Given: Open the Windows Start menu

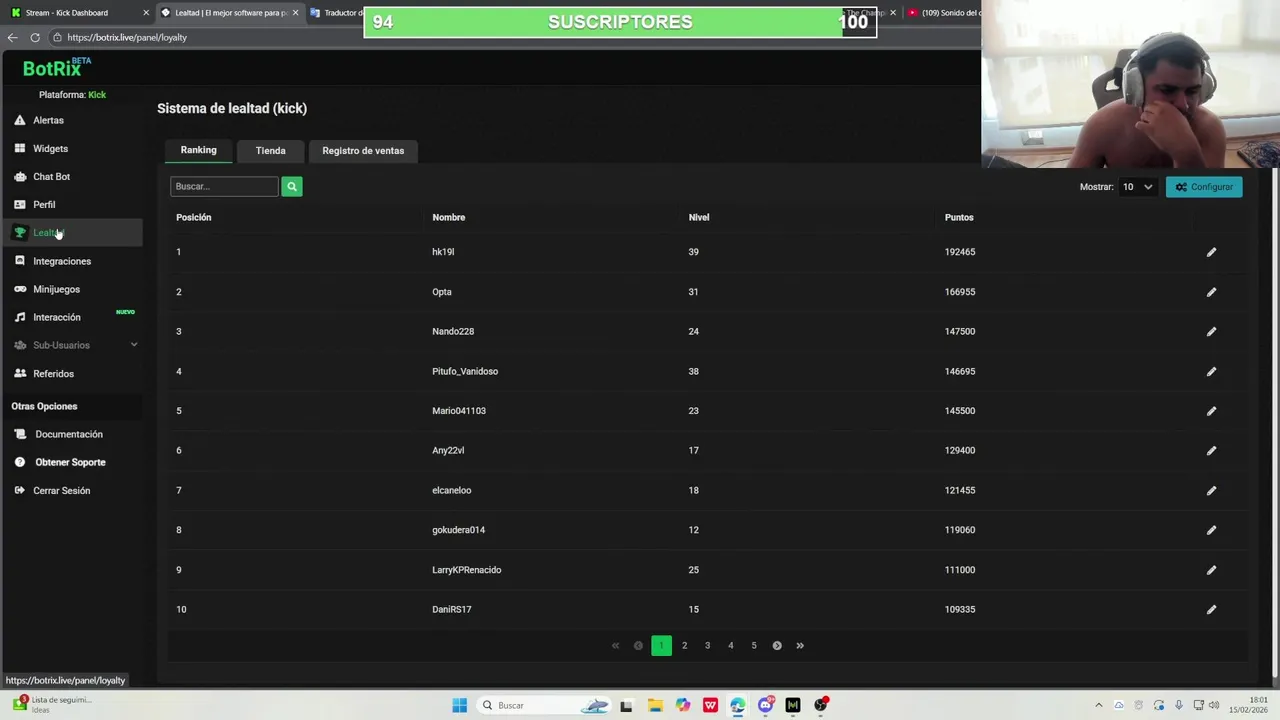Looking at the screenshot, I should tap(459, 705).
